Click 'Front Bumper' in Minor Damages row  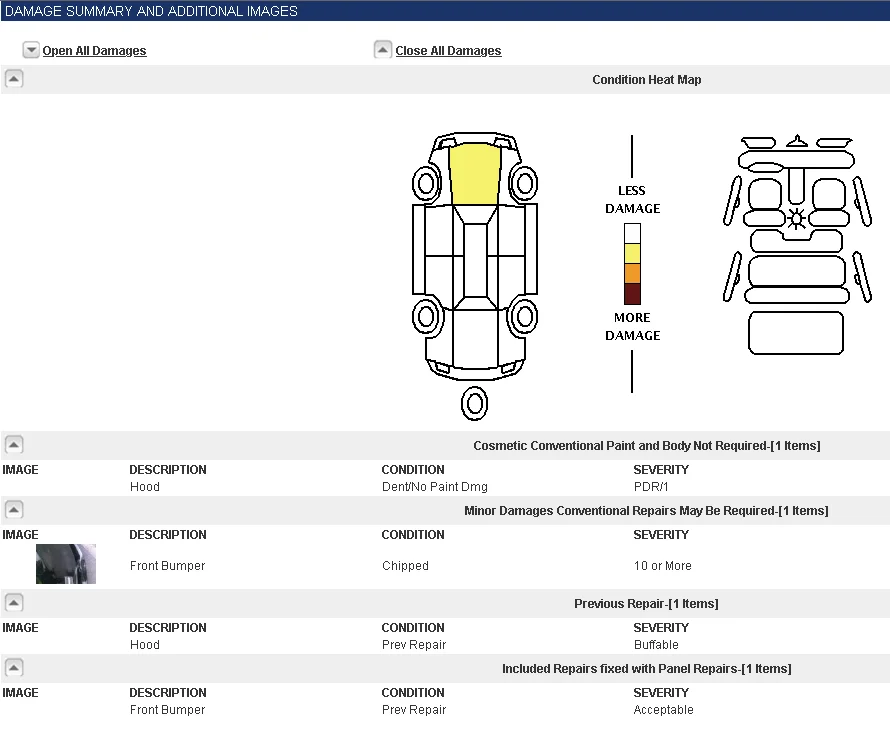[167, 565]
